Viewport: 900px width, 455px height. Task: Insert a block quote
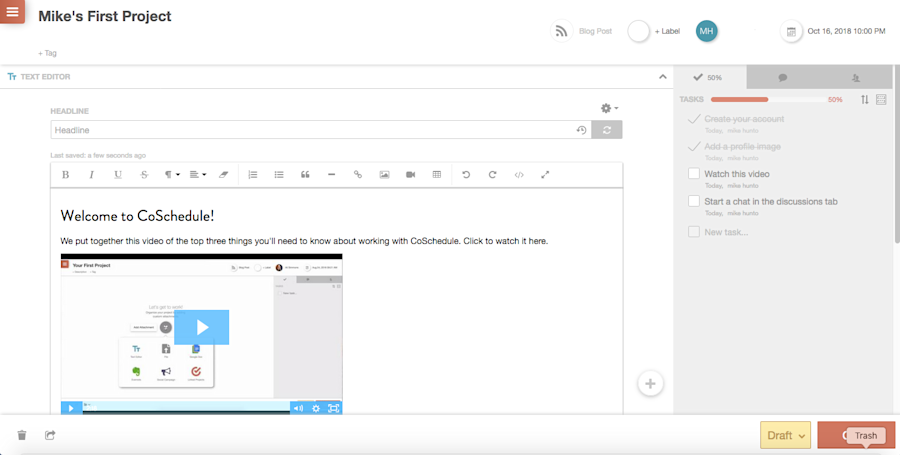[x=305, y=174]
